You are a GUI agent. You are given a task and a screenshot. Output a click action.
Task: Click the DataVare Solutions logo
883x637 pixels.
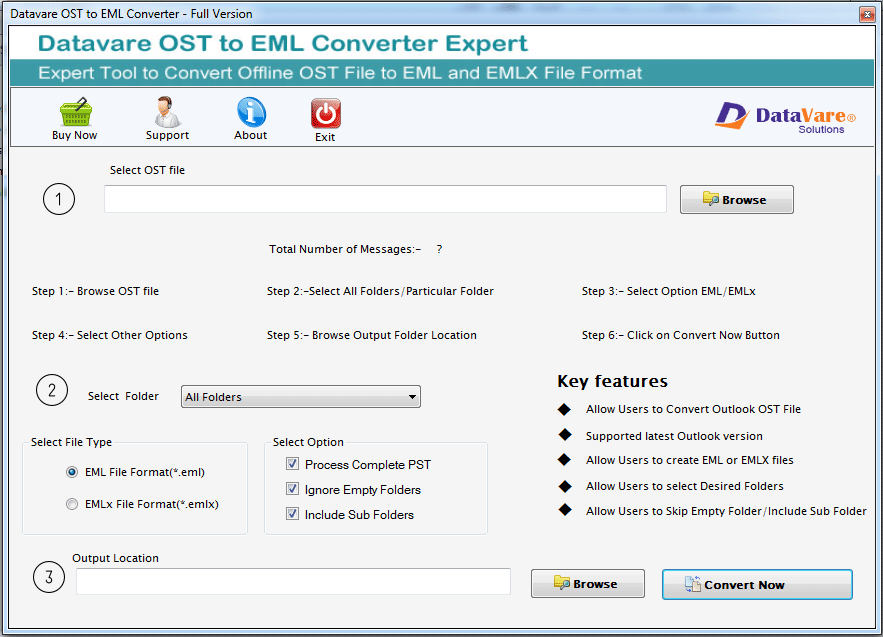point(784,118)
